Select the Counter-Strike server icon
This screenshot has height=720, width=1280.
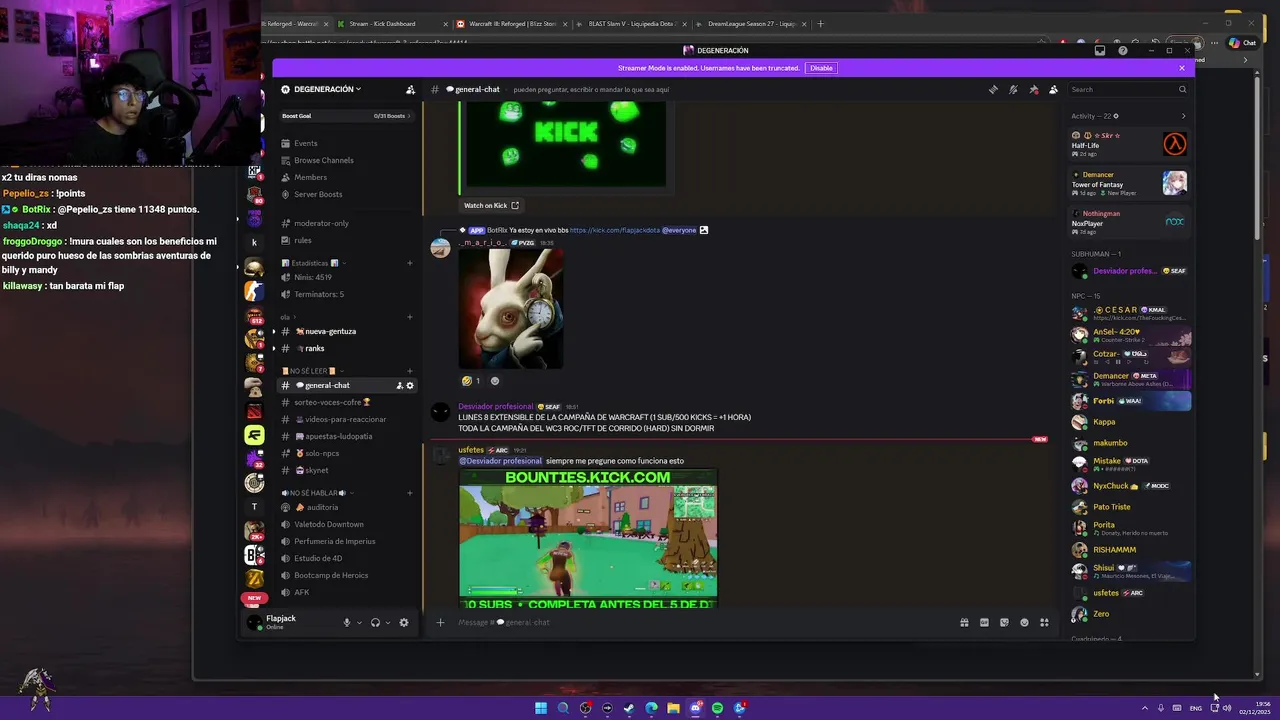(x=255, y=291)
